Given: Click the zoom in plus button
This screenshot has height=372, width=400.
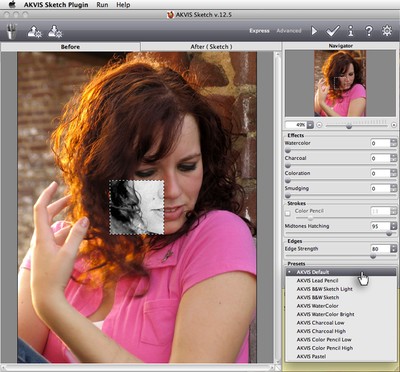Looking at the screenshot, I should tap(394, 125).
